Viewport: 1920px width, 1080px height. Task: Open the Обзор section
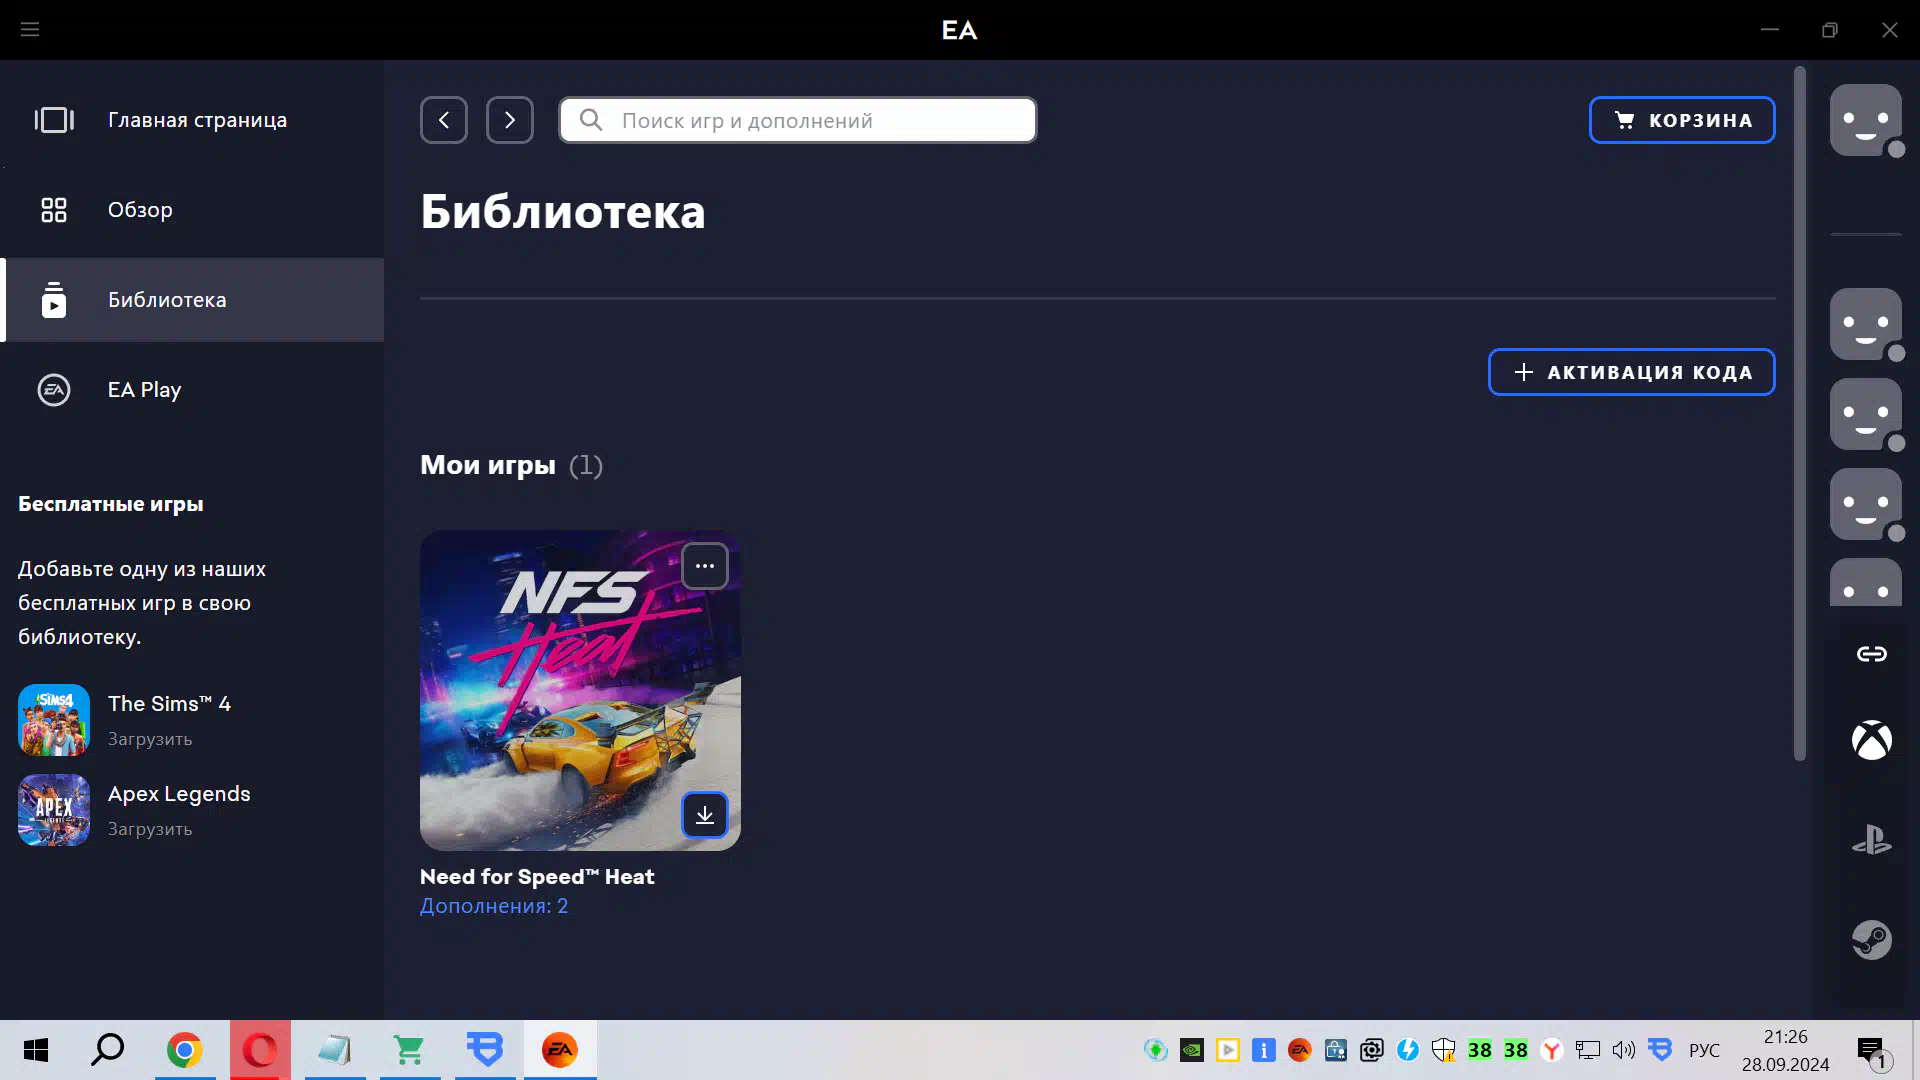(192, 210)
